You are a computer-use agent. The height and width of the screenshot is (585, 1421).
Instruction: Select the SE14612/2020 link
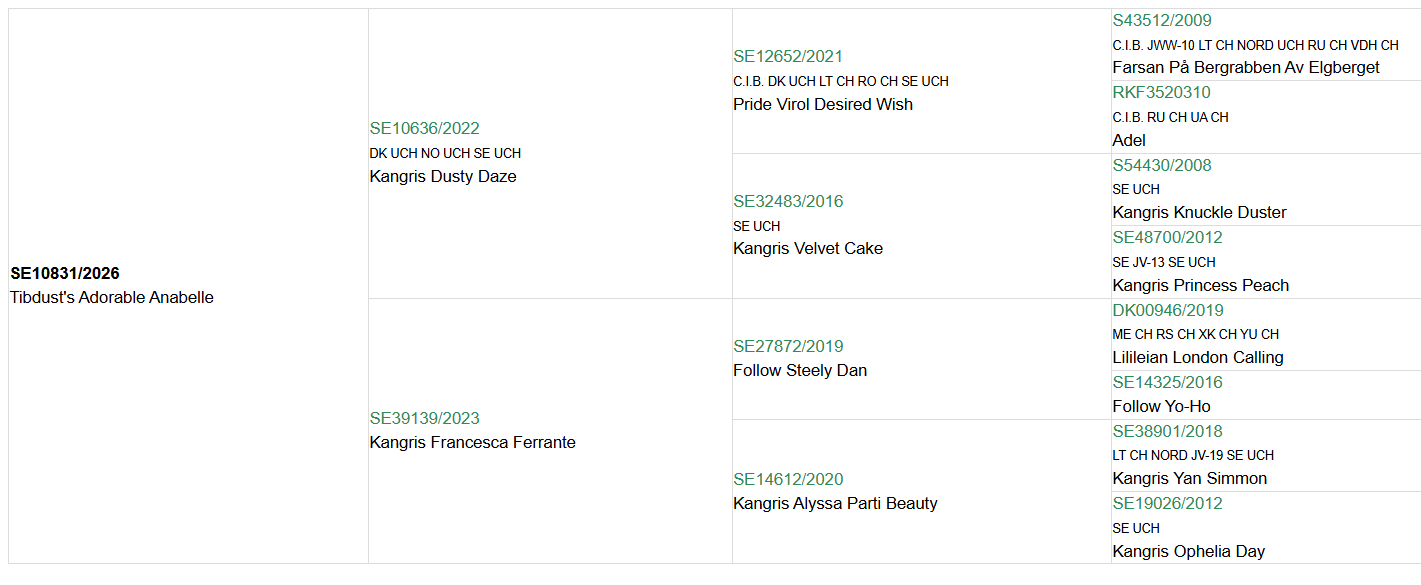click(788, 479)
